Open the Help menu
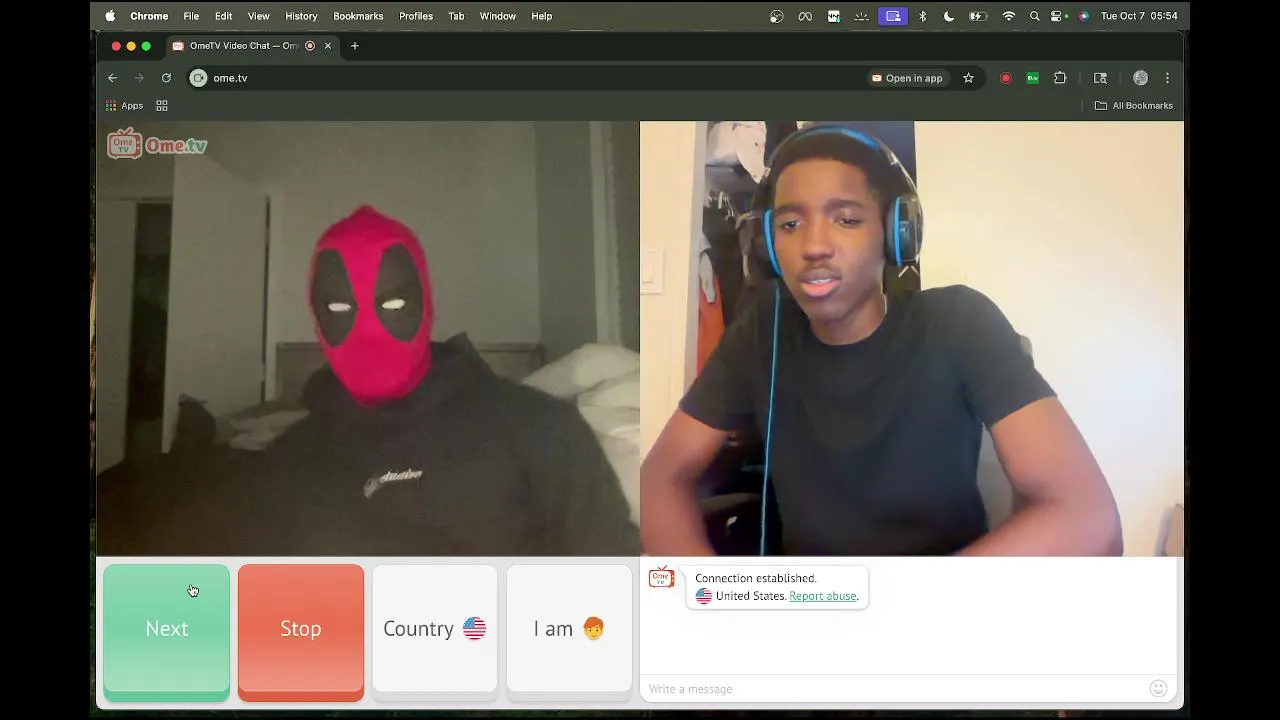 541,16
